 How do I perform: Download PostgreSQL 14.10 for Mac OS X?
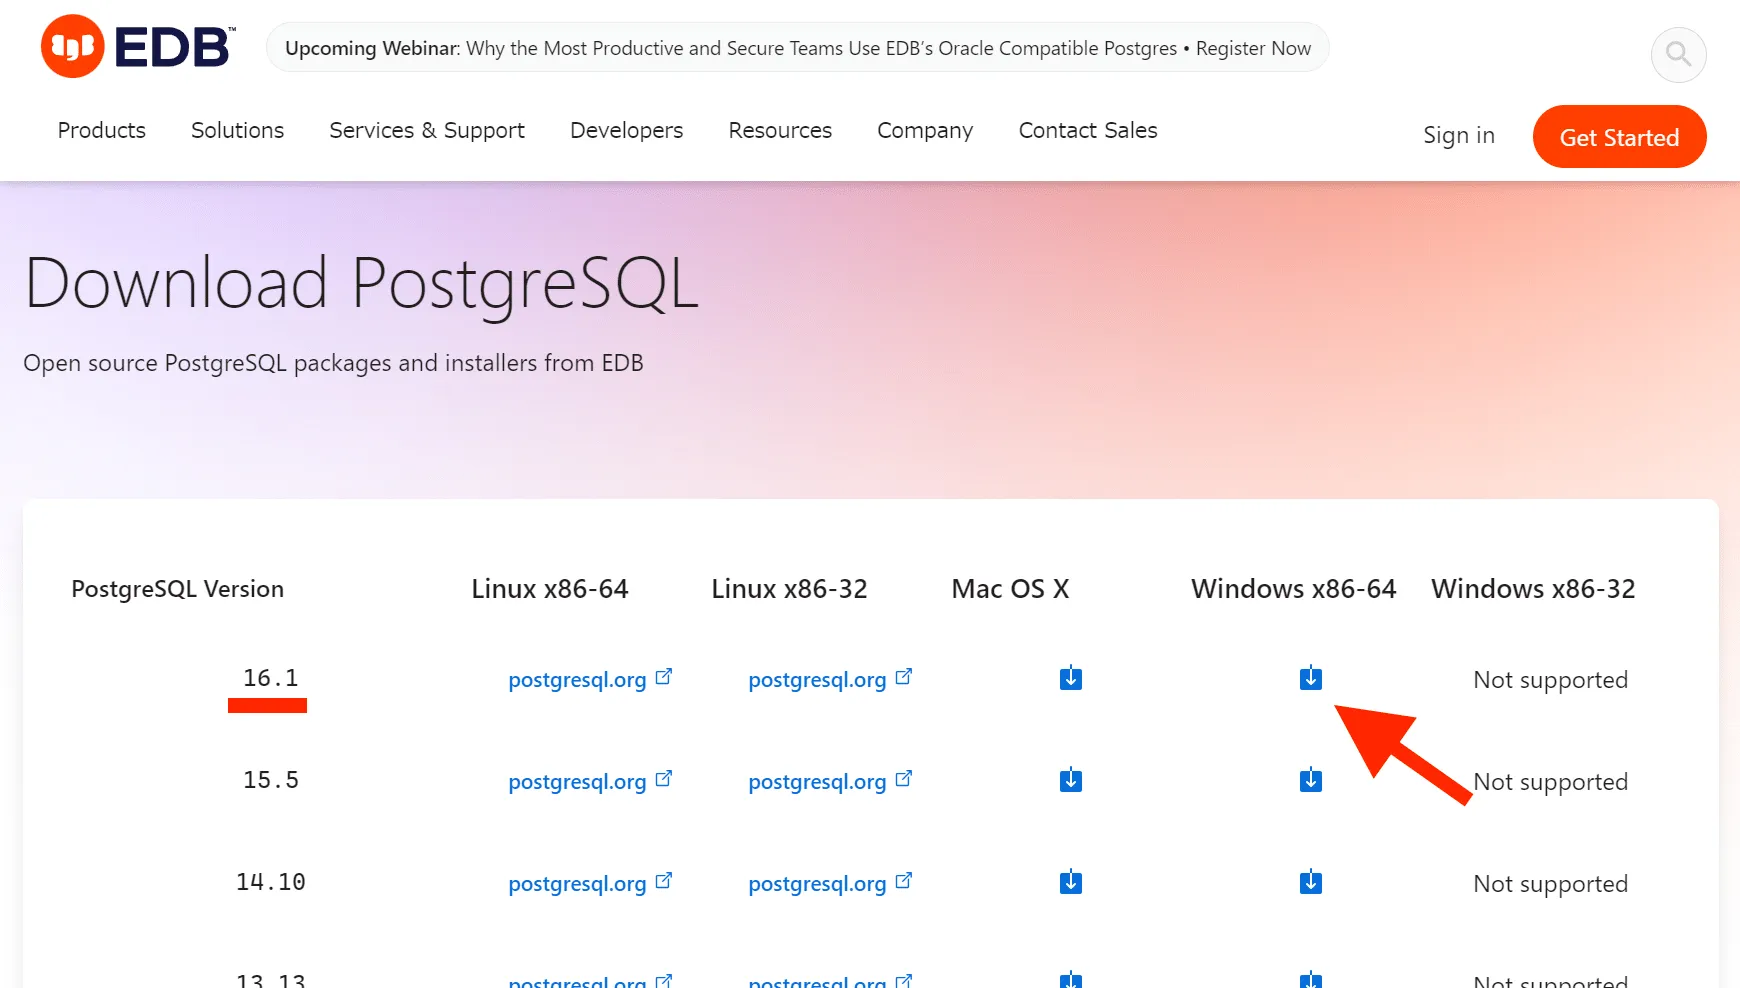pyautogui.click(x=1070, y=882)
